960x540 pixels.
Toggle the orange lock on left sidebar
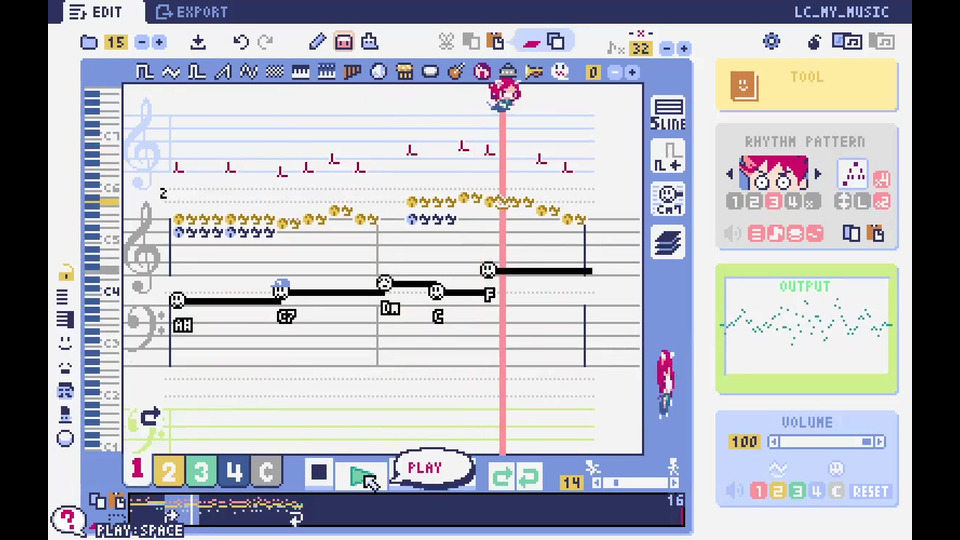click(66, 272)
